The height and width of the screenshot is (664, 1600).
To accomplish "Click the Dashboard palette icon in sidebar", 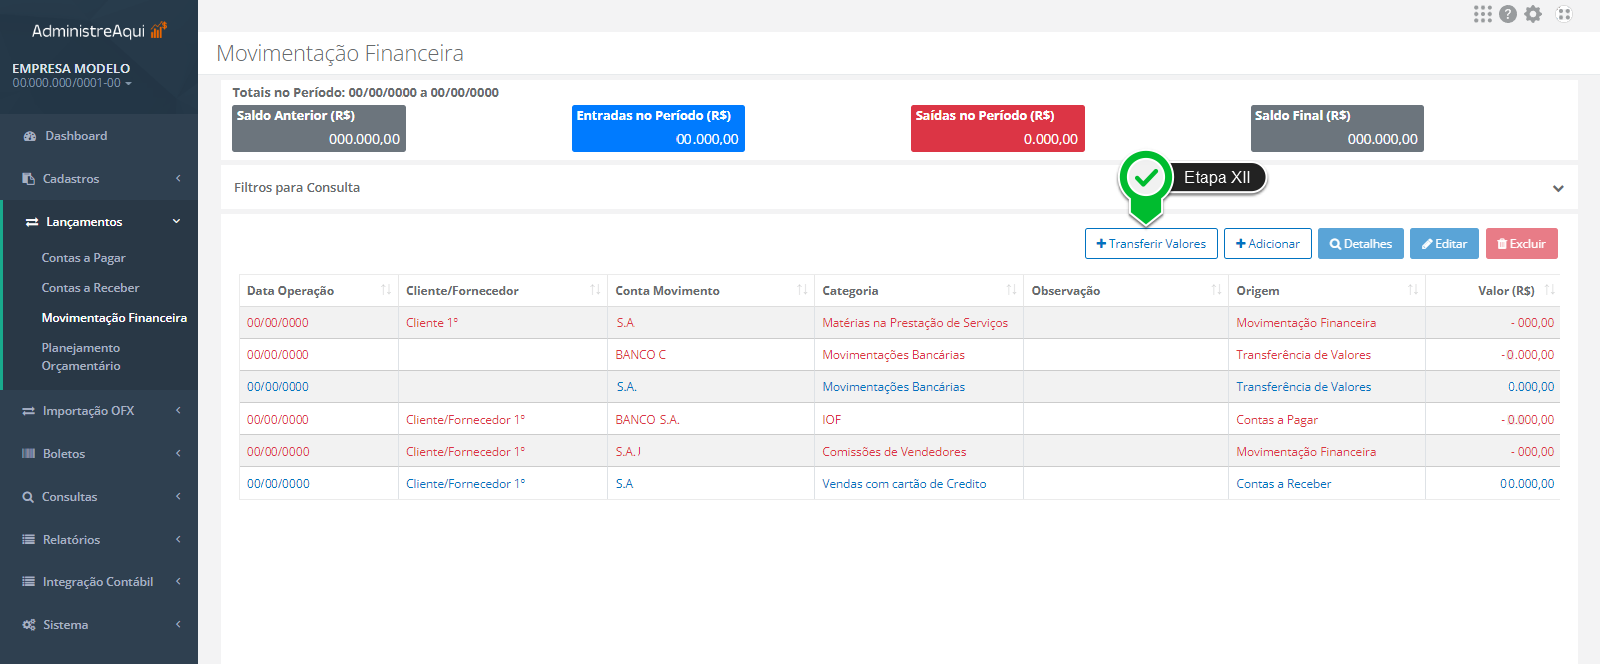I will [29, 136].
